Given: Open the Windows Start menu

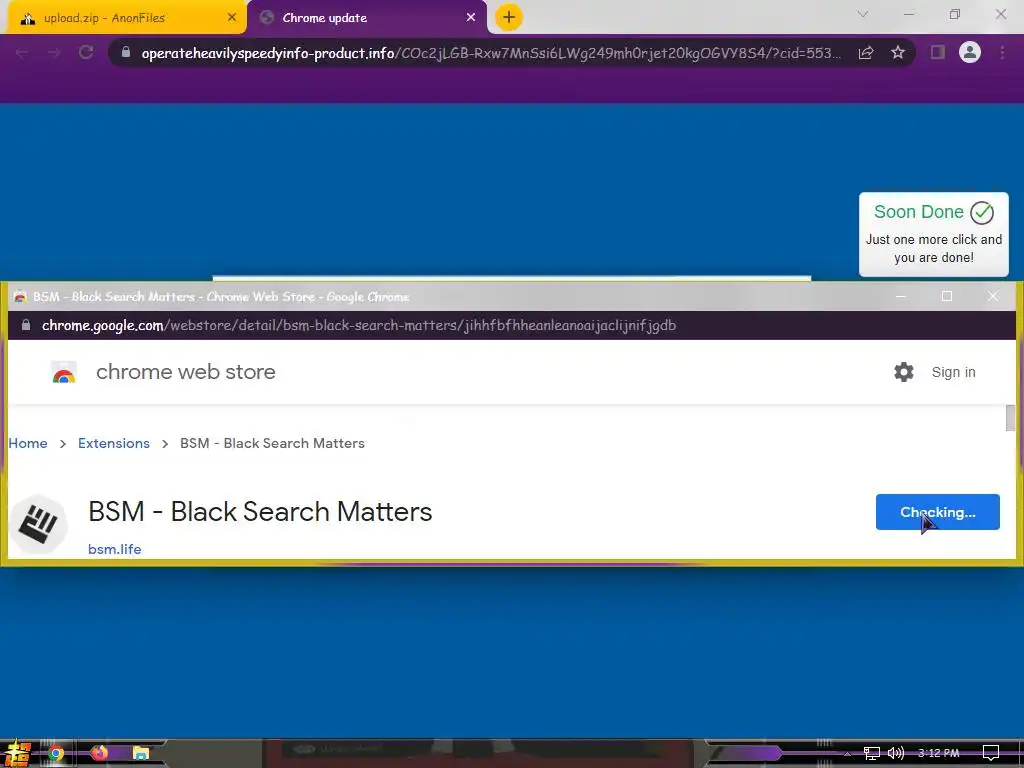Looking at the screenshot, I should click(17, 754).
